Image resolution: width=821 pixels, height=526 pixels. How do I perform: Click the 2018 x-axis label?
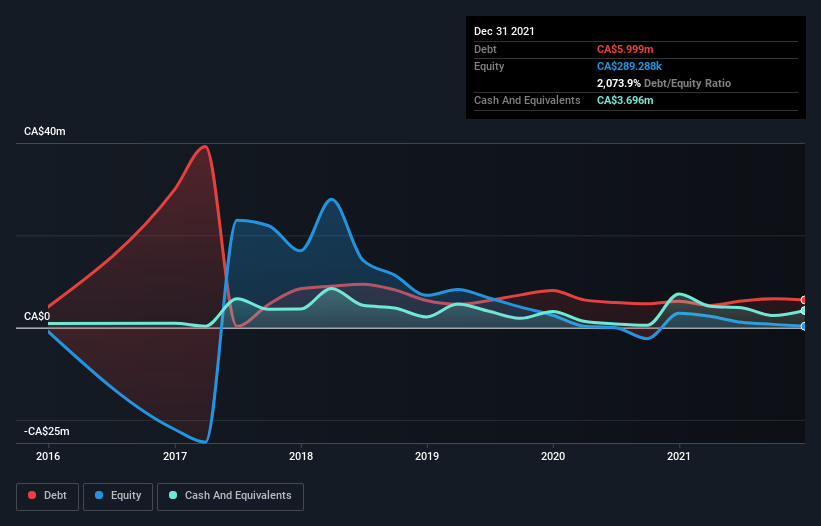click(x=301, y=456)
